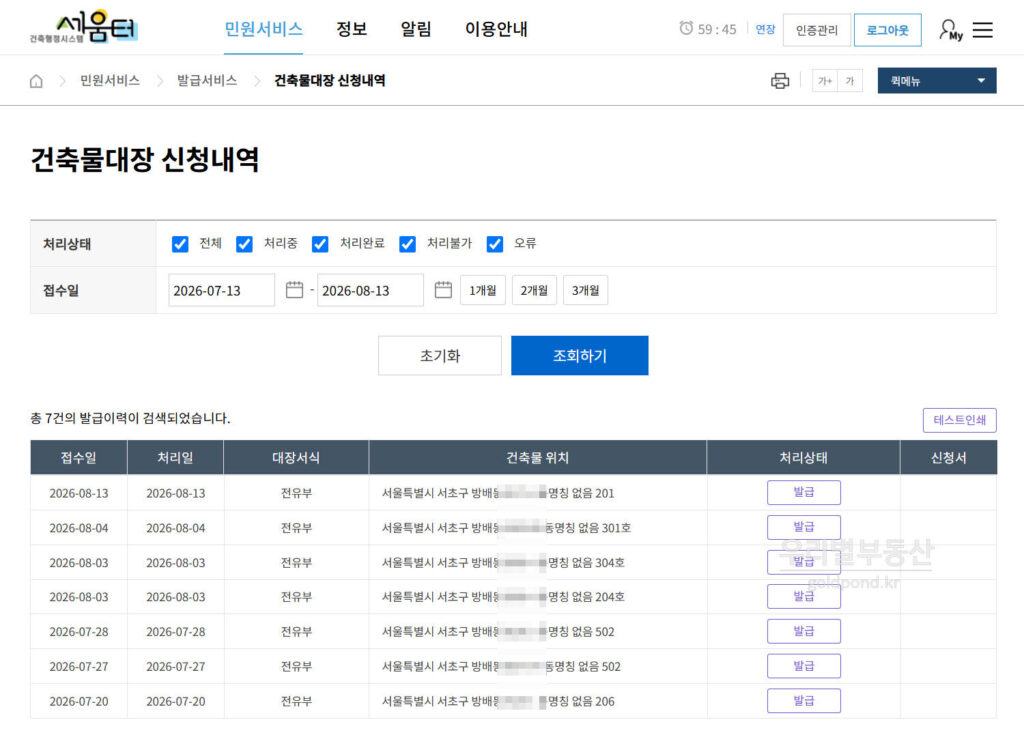1024x737 pixels.
Task: Click 대장서식 column header
Action: click(x=296, y=458)
